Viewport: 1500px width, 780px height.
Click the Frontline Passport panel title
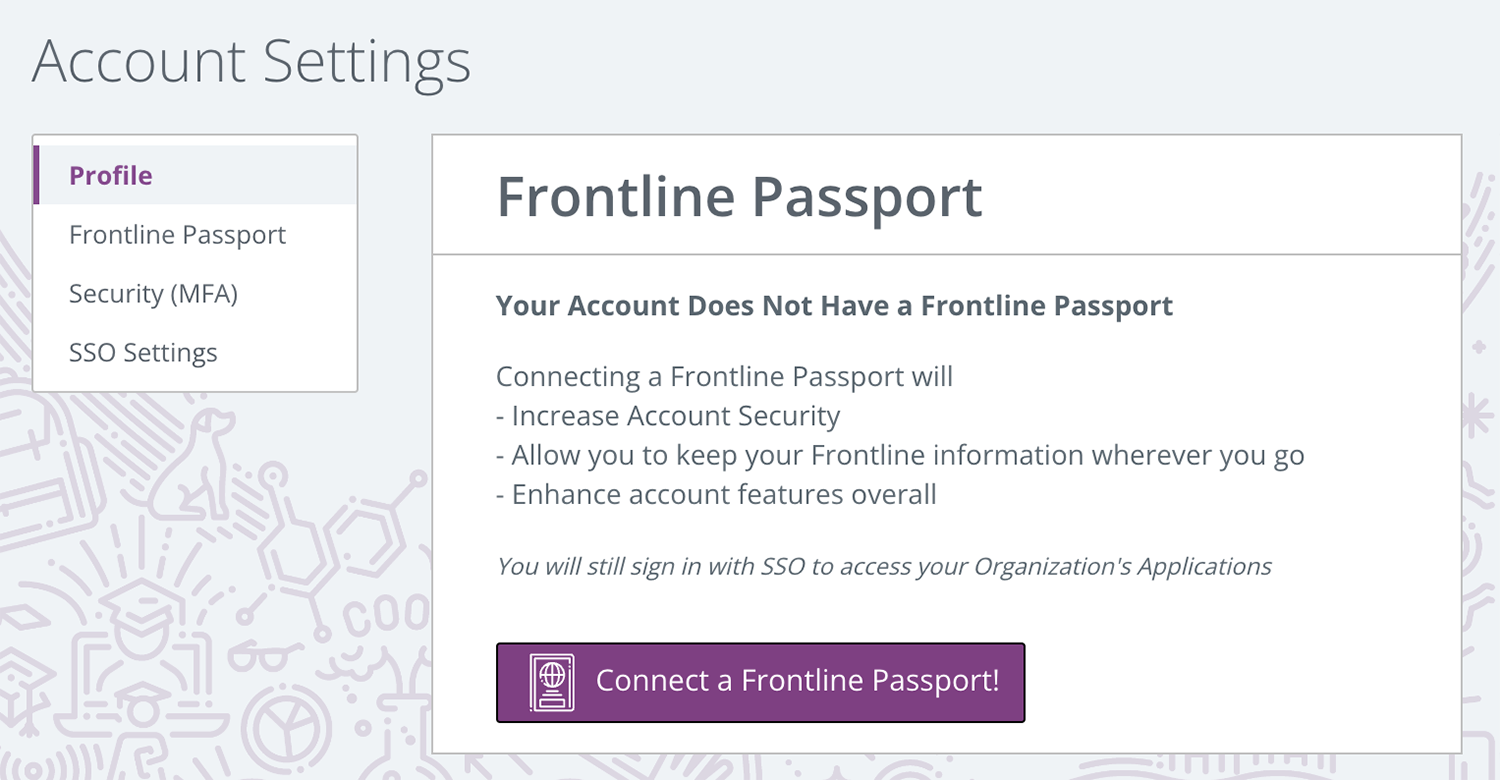[739, 197]
